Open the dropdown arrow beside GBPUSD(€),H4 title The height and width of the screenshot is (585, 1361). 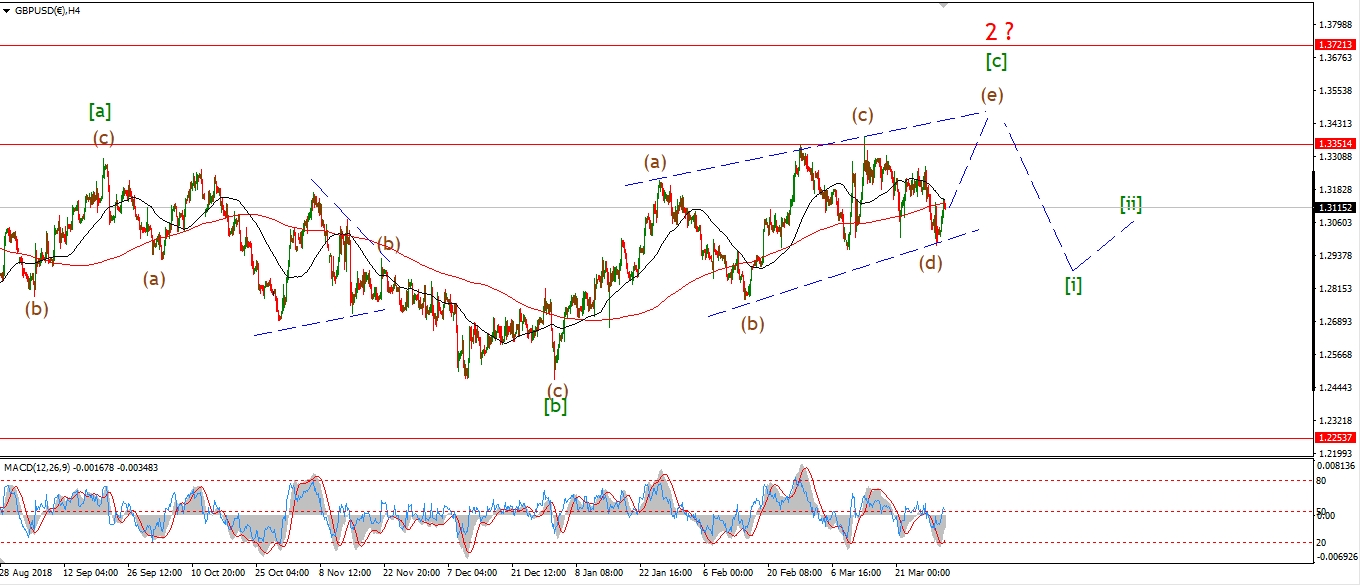click(x=7, y=10)
